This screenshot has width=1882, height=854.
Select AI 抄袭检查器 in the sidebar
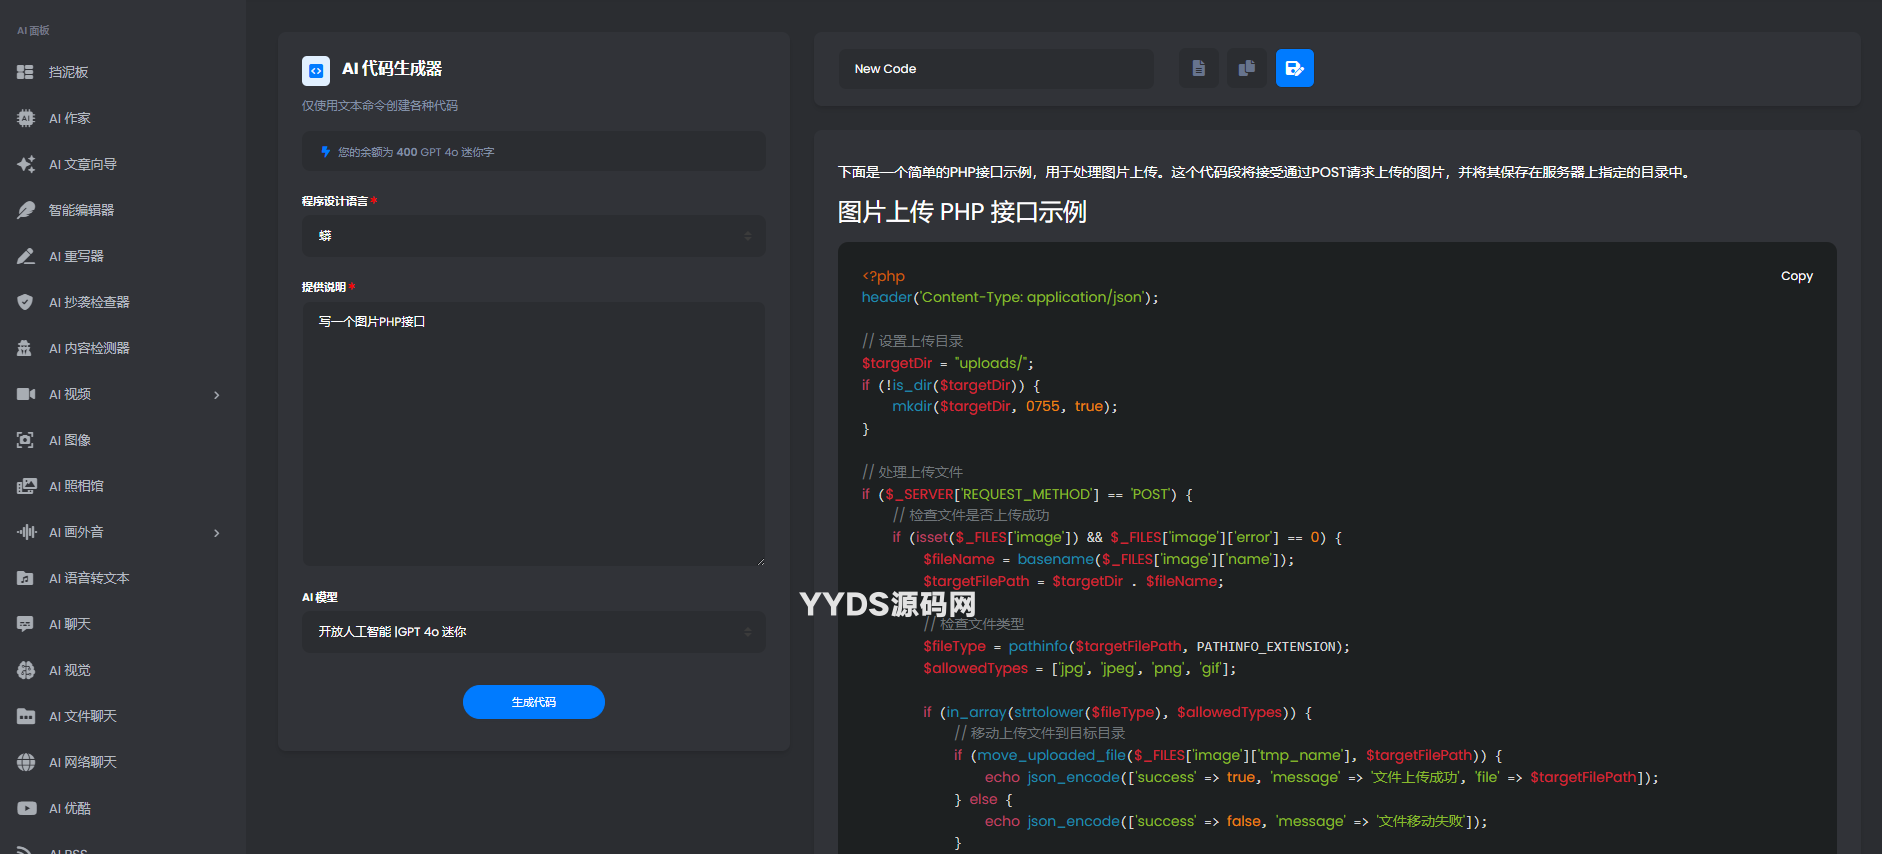coord(89,302)
